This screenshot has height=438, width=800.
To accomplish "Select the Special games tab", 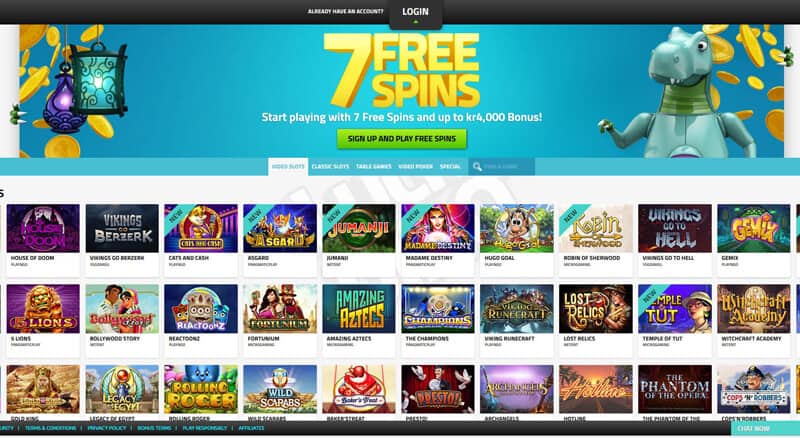I will click(x=450, y=166).
